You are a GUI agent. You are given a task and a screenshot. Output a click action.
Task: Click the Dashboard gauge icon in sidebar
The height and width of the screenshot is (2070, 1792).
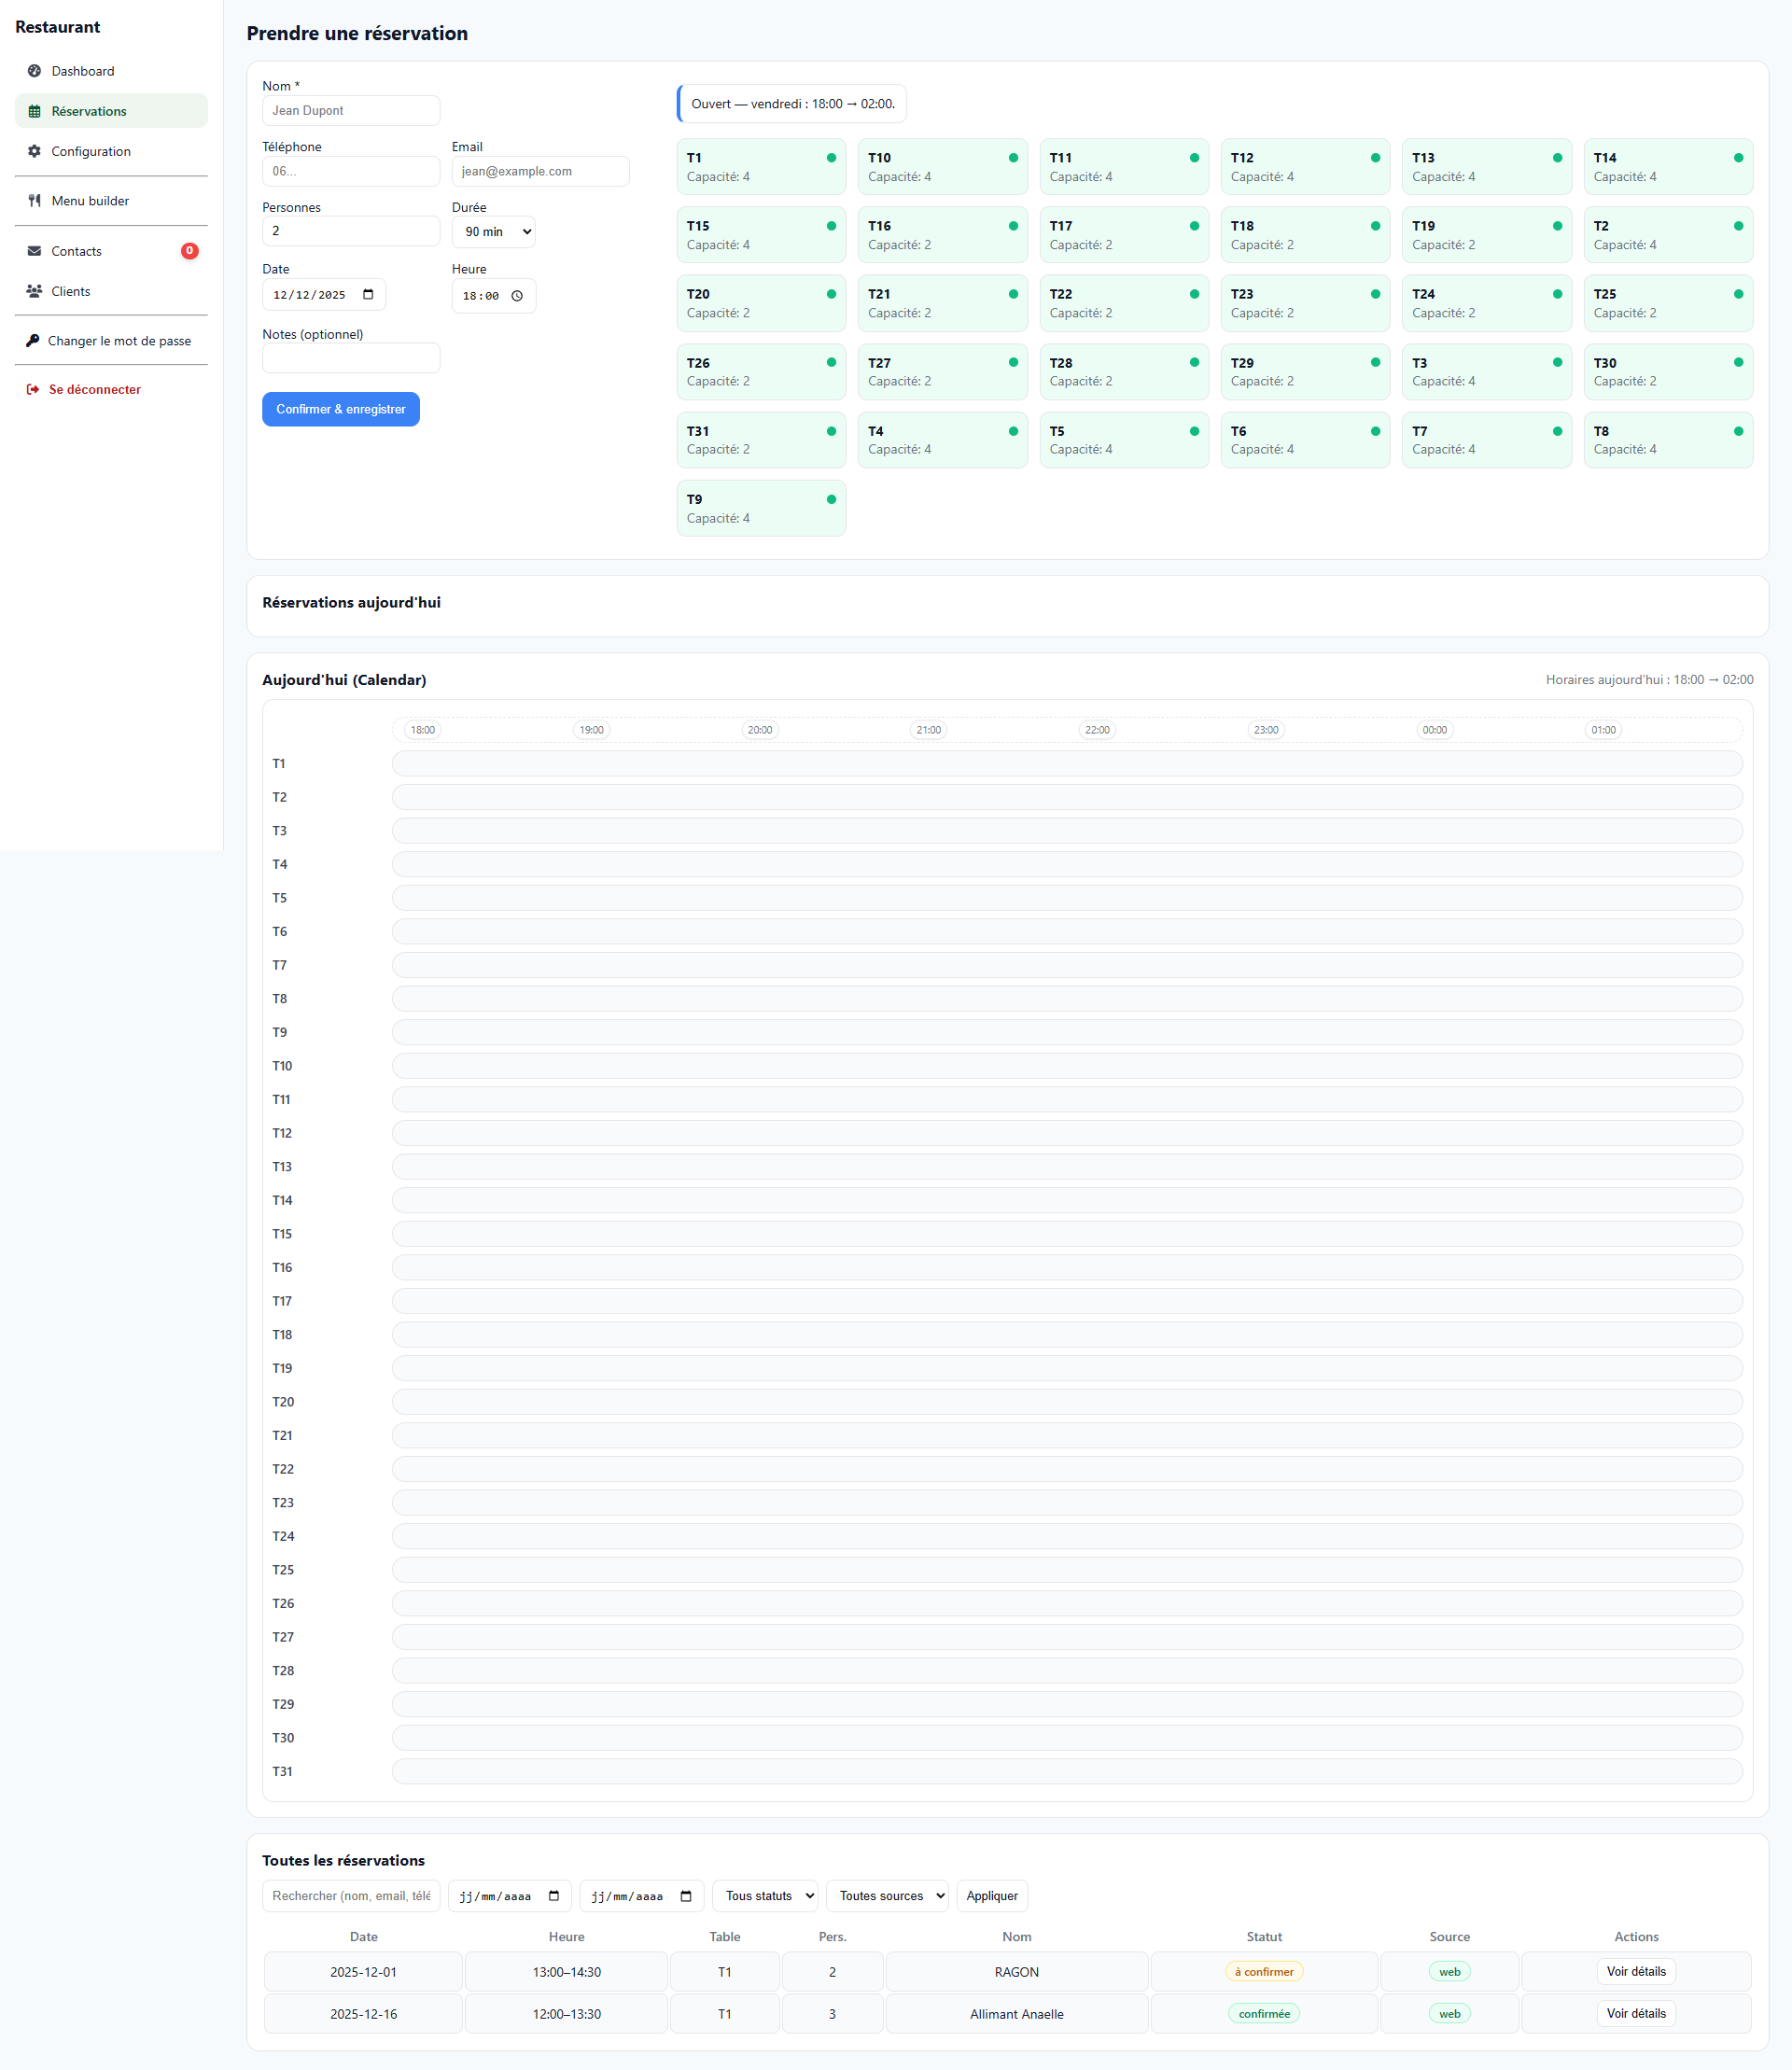point(34,71)
